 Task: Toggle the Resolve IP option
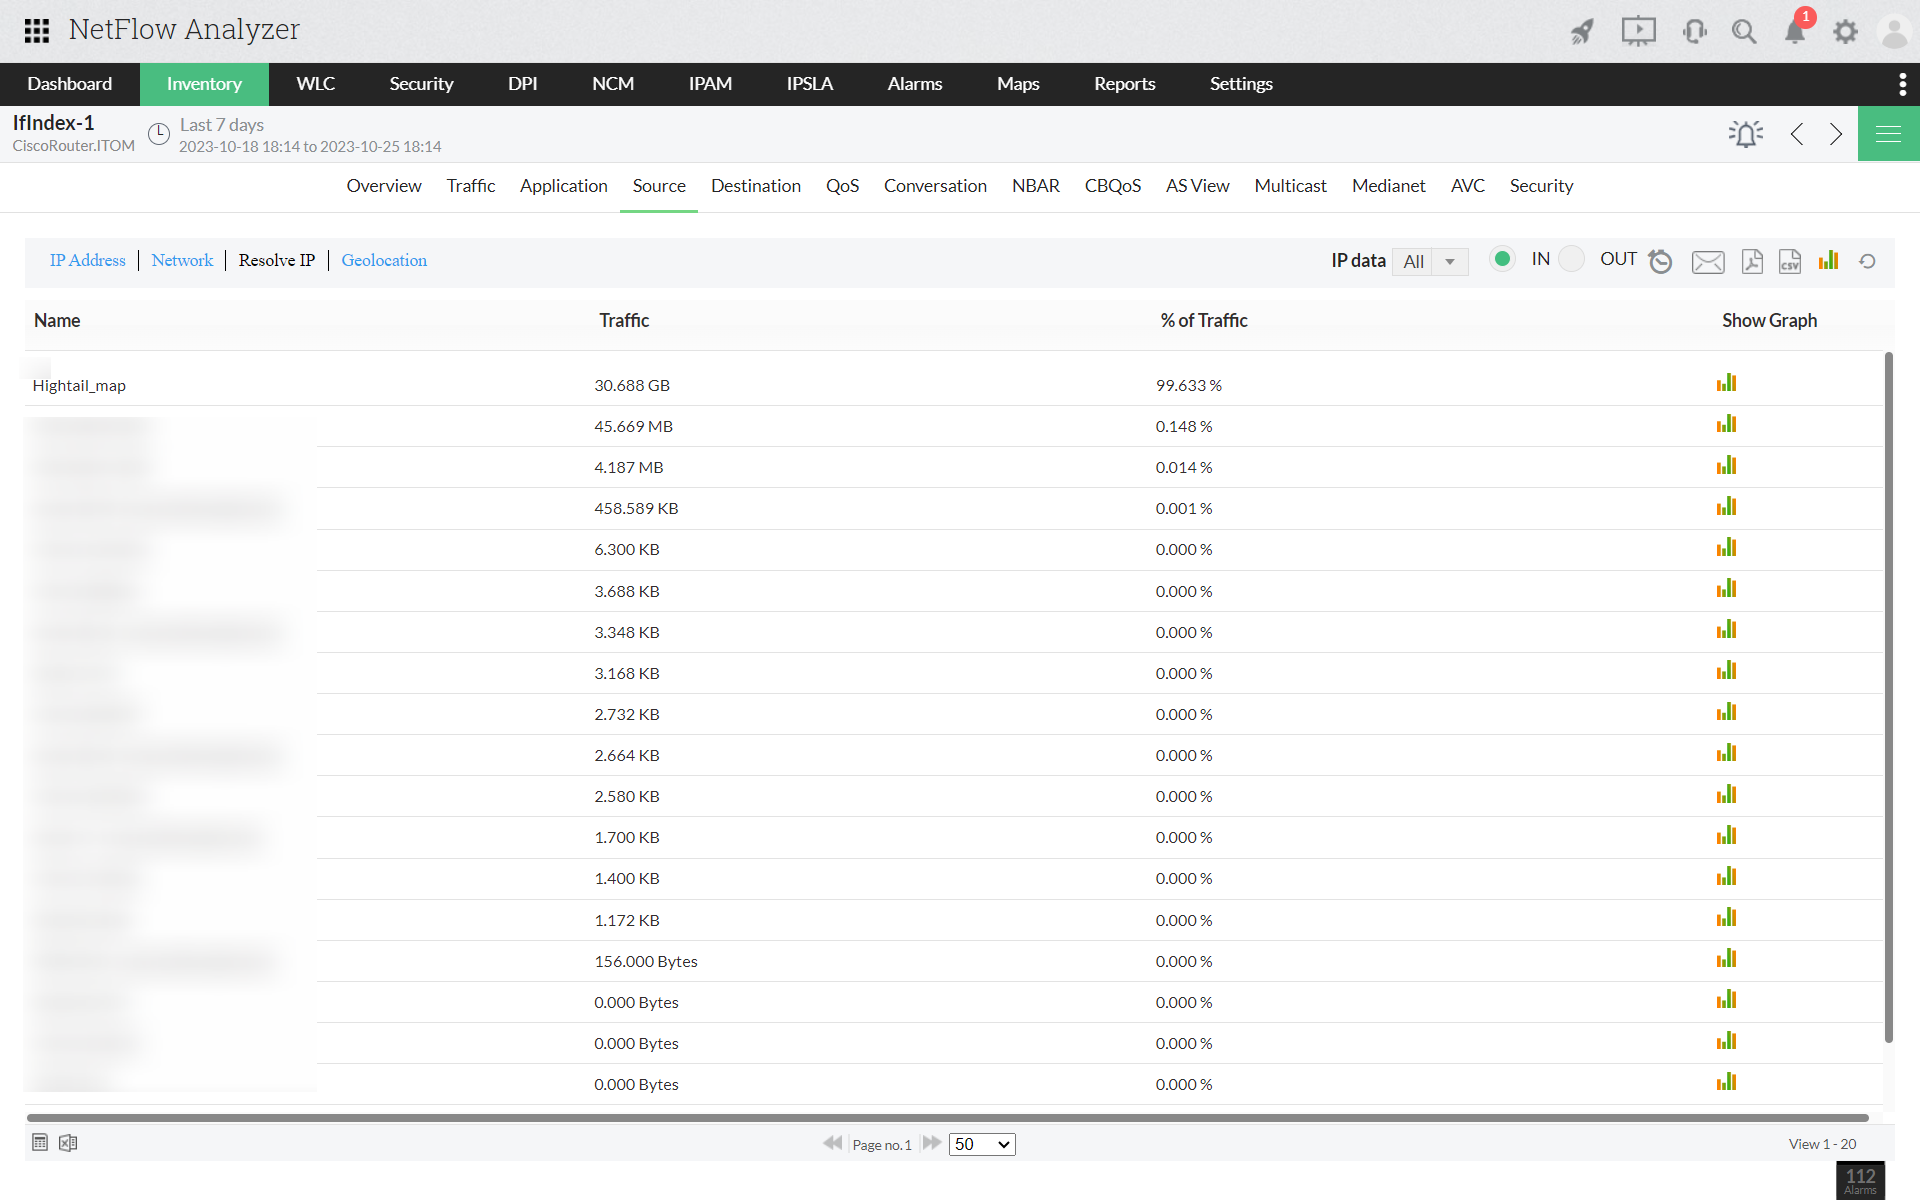click(276, 260)
